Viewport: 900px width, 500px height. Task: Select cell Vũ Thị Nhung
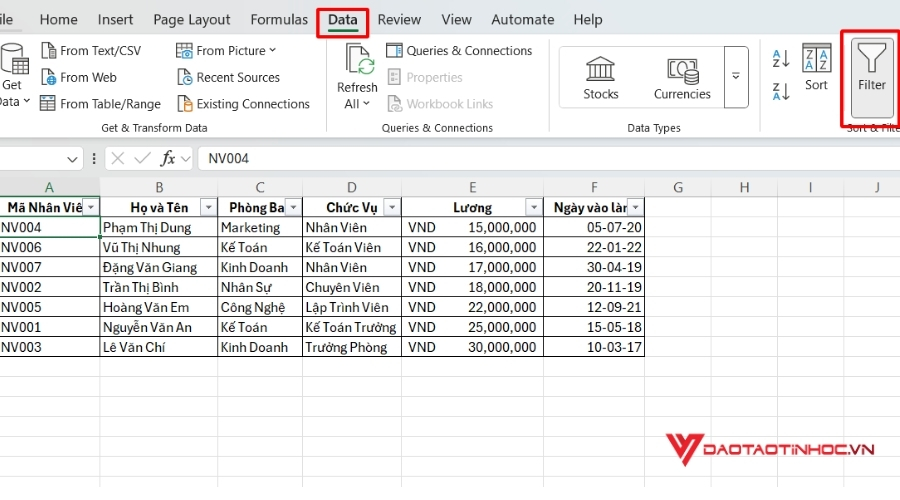pyautogui.click(x=159, y=247)
